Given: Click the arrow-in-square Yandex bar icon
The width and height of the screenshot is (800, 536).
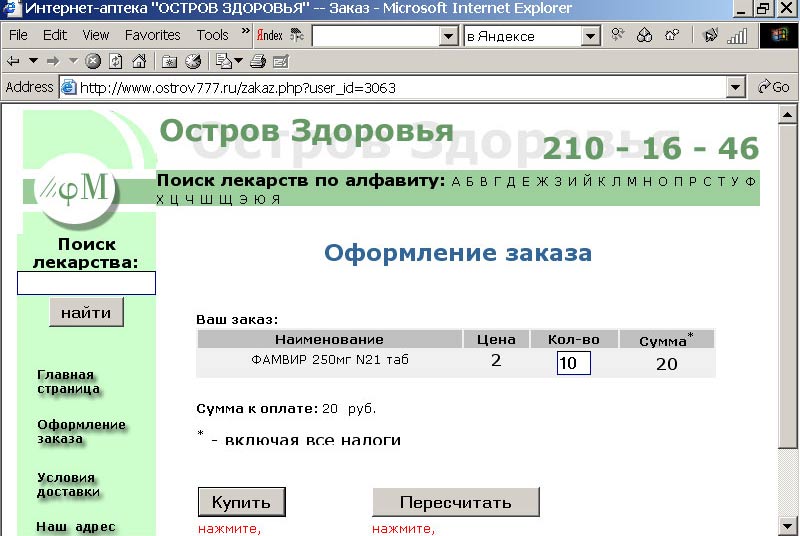Looking at the screenshot, I should tap(710, 35).
